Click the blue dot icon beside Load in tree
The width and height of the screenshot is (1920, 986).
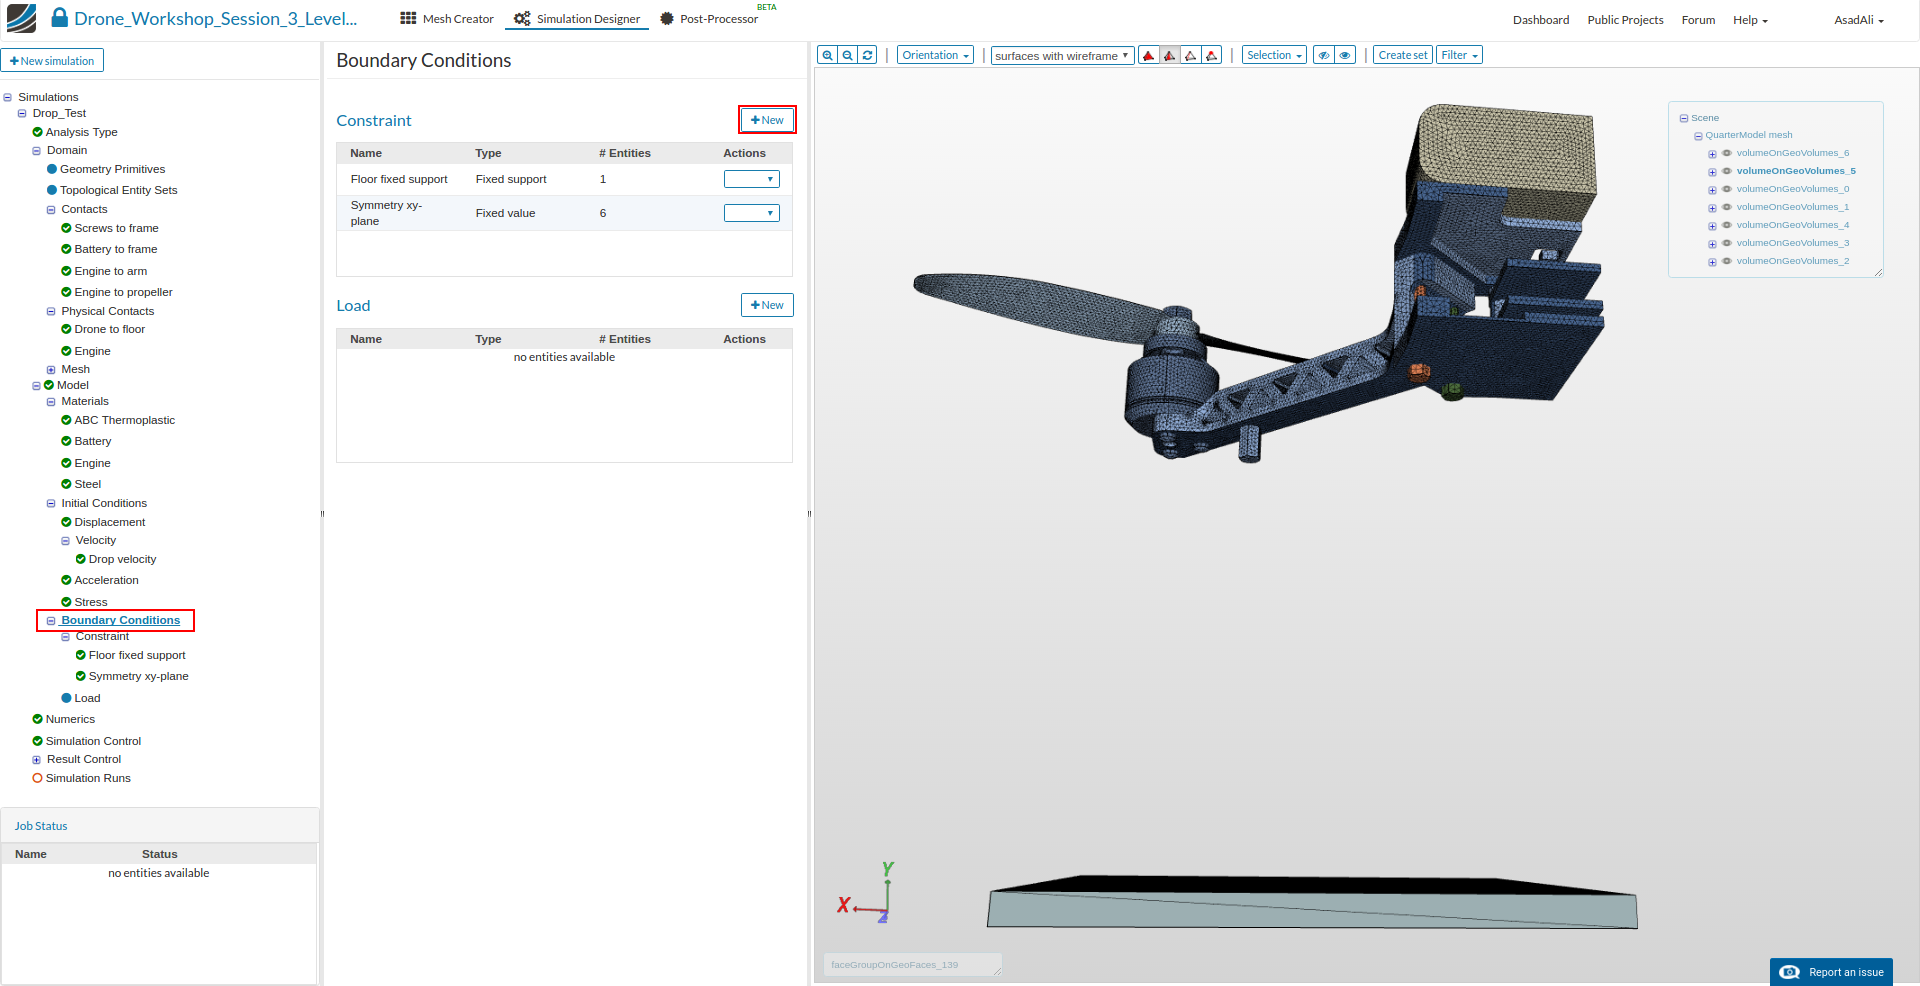pyautogui.click(x=66, y=698)
